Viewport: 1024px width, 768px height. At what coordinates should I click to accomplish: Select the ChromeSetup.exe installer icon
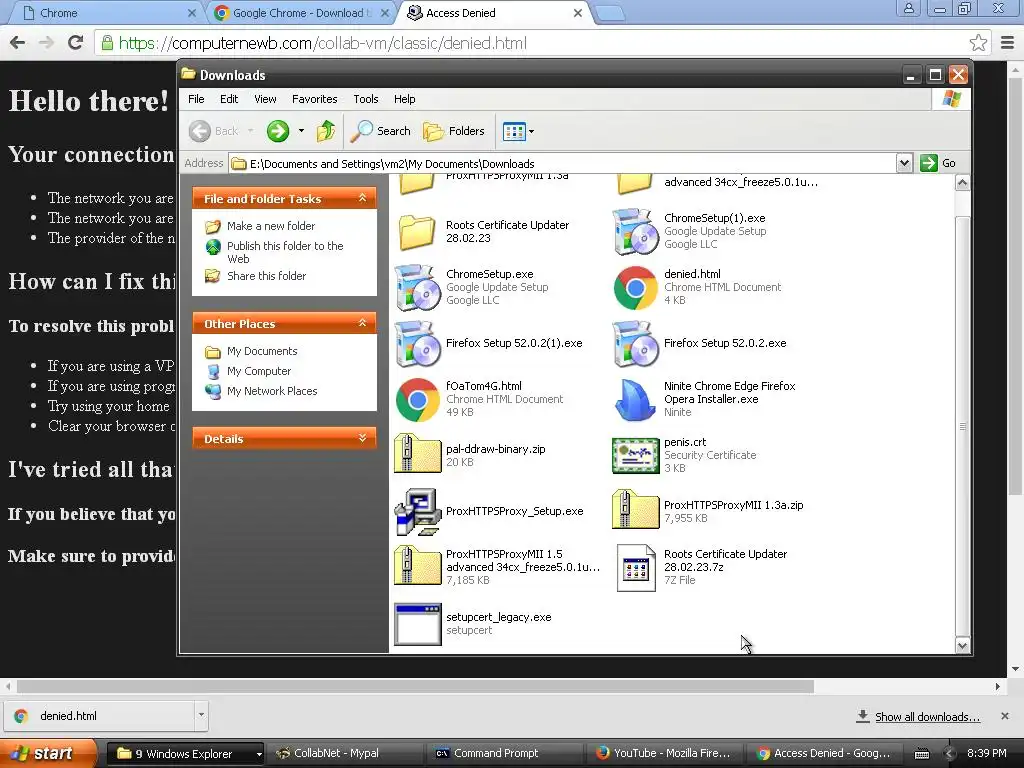pos(417,287)
